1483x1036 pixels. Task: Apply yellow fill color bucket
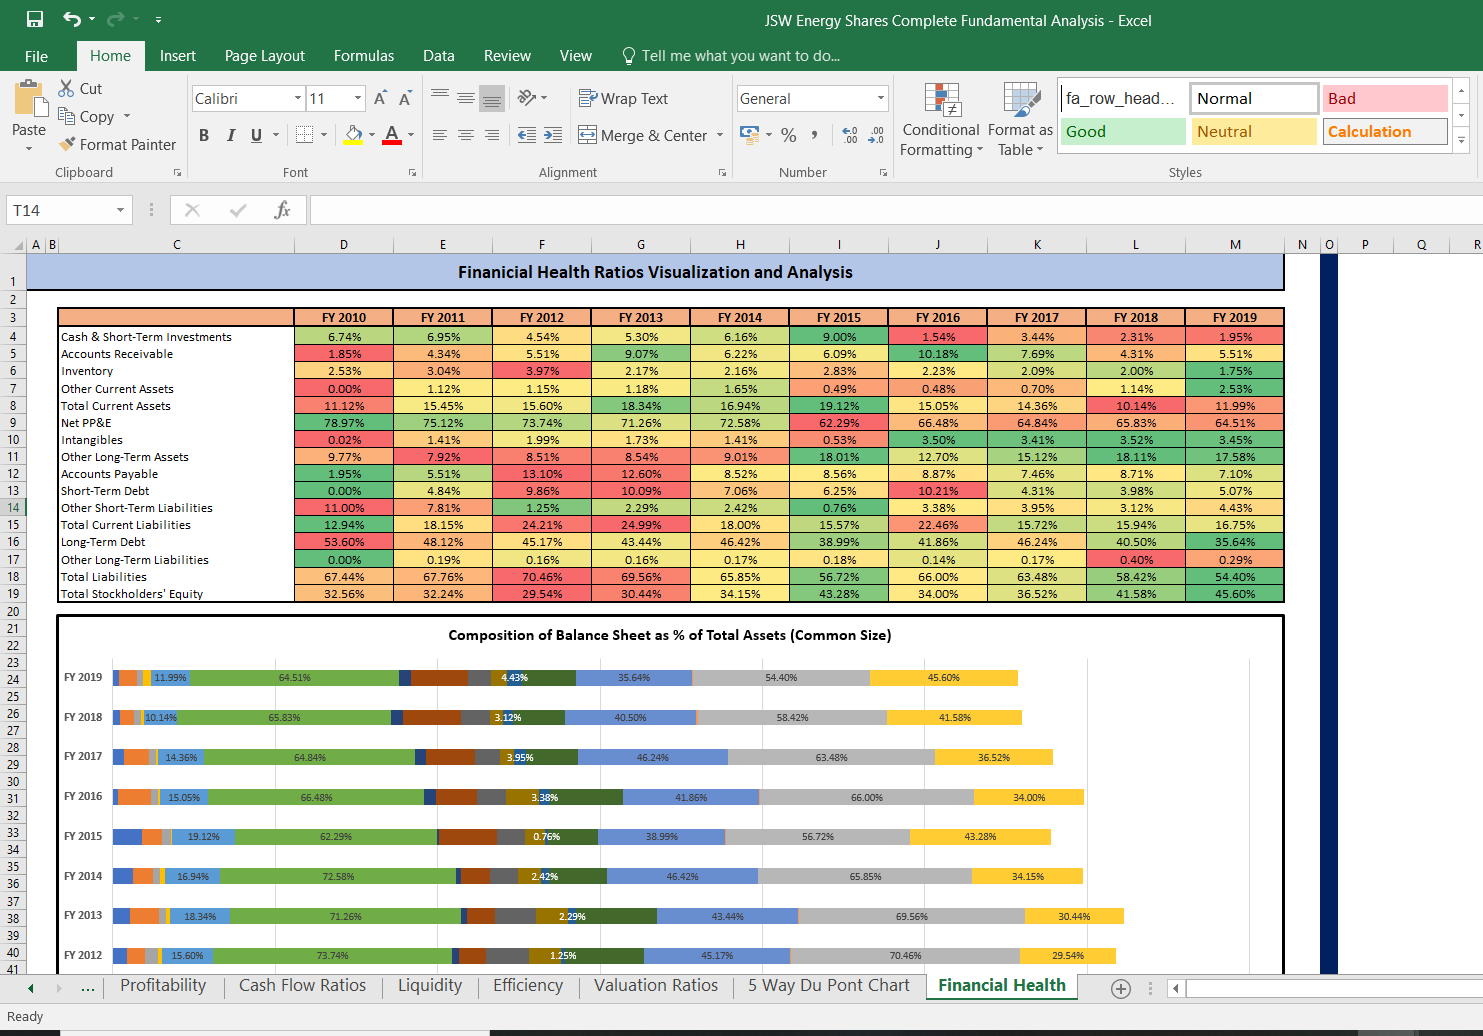pyautogui.click(x=353, y=135)
